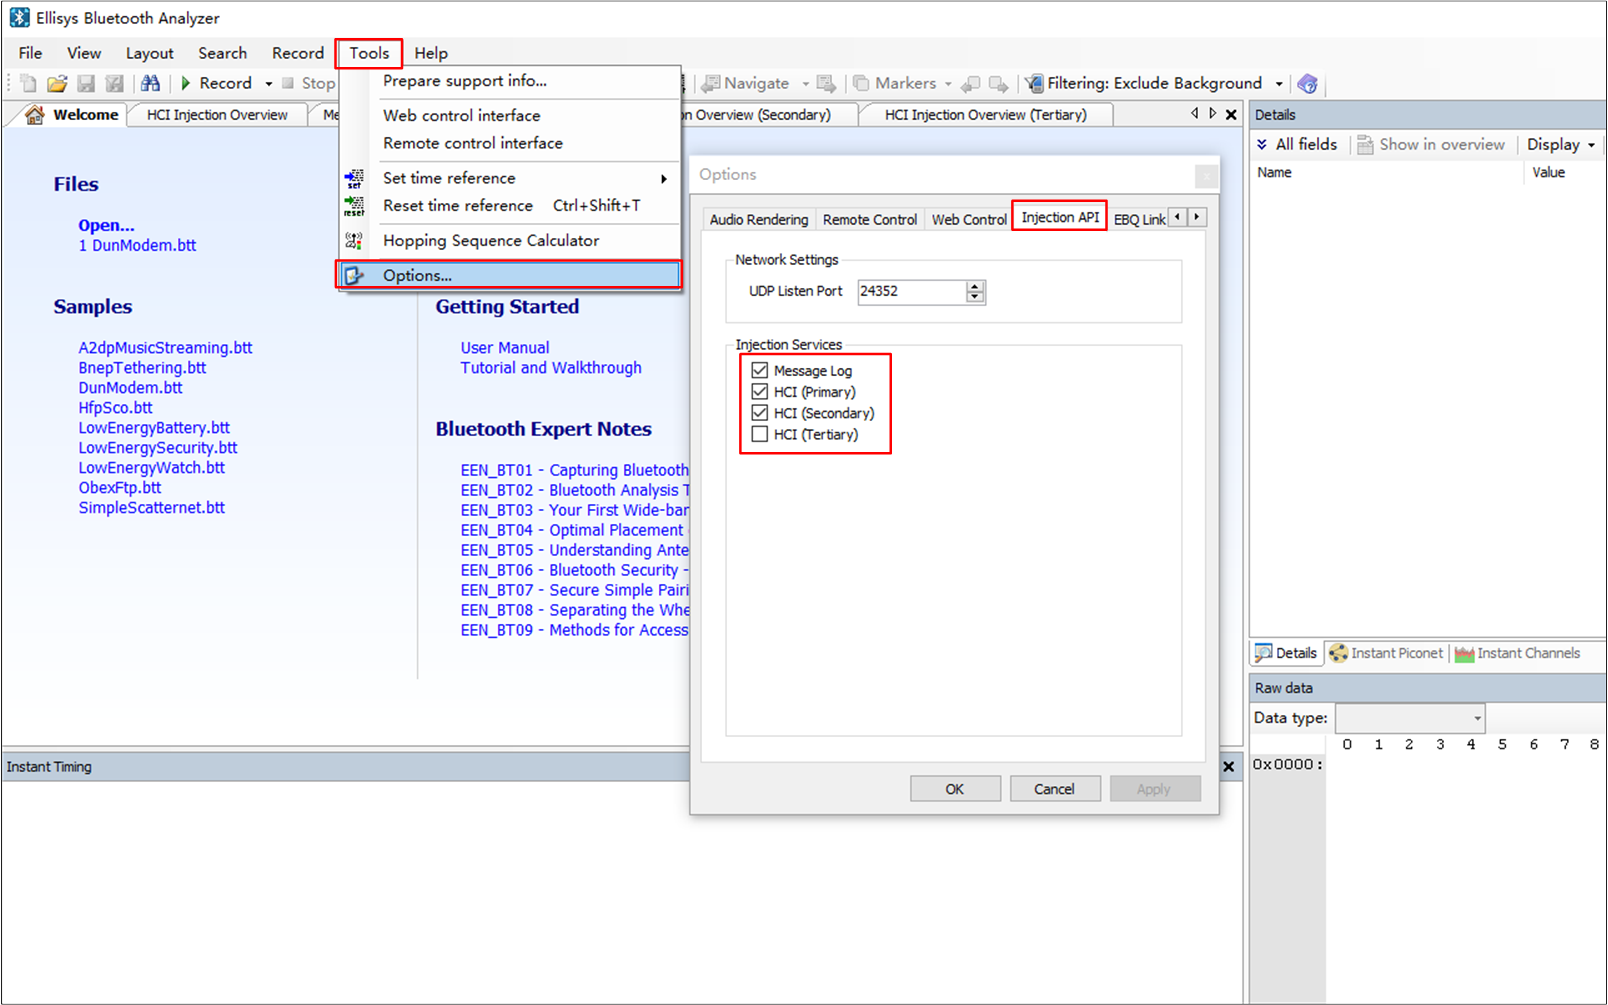
Task: Click the Hopping Sequence Calculator icon
Action: click(x=354, y=241)
